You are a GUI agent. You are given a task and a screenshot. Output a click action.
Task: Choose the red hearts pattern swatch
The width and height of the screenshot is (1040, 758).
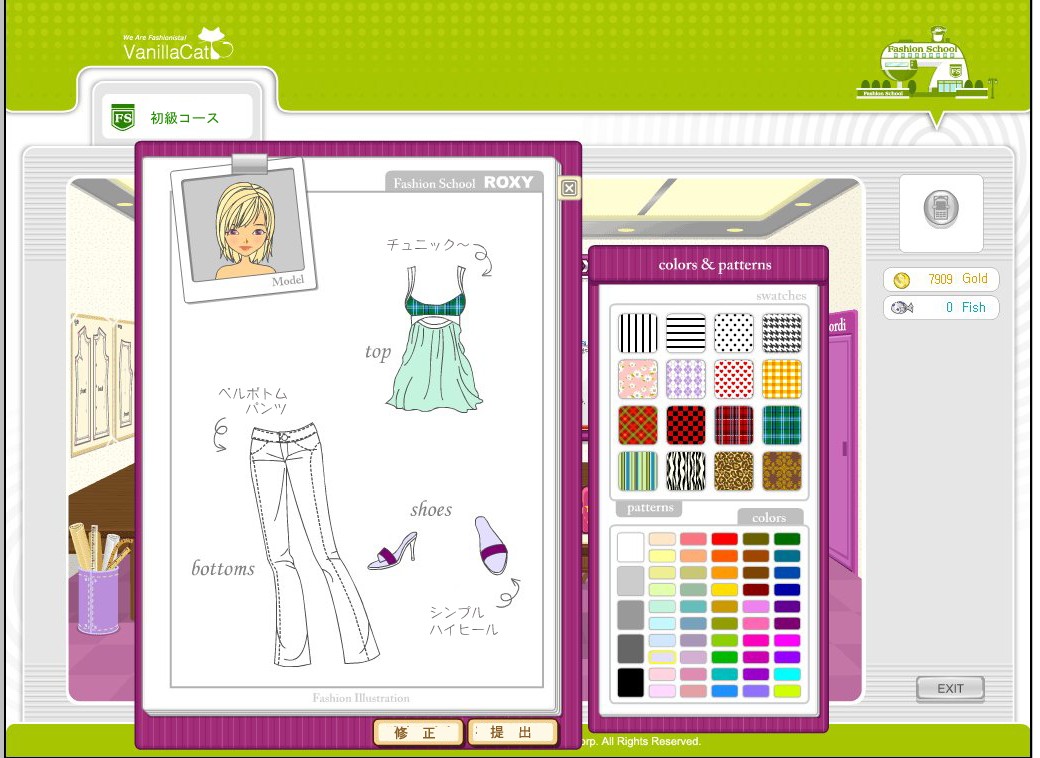(734, 379)
